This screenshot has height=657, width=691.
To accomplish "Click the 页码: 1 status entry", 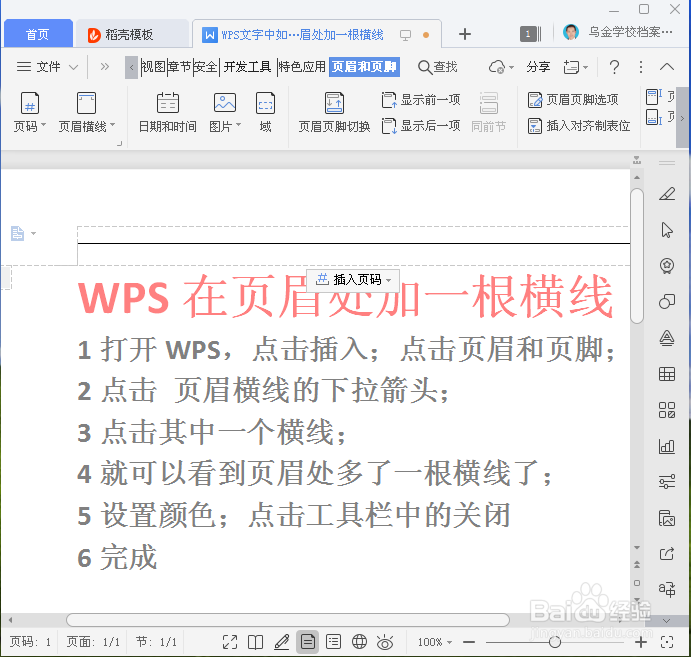I will coord(30,642).
